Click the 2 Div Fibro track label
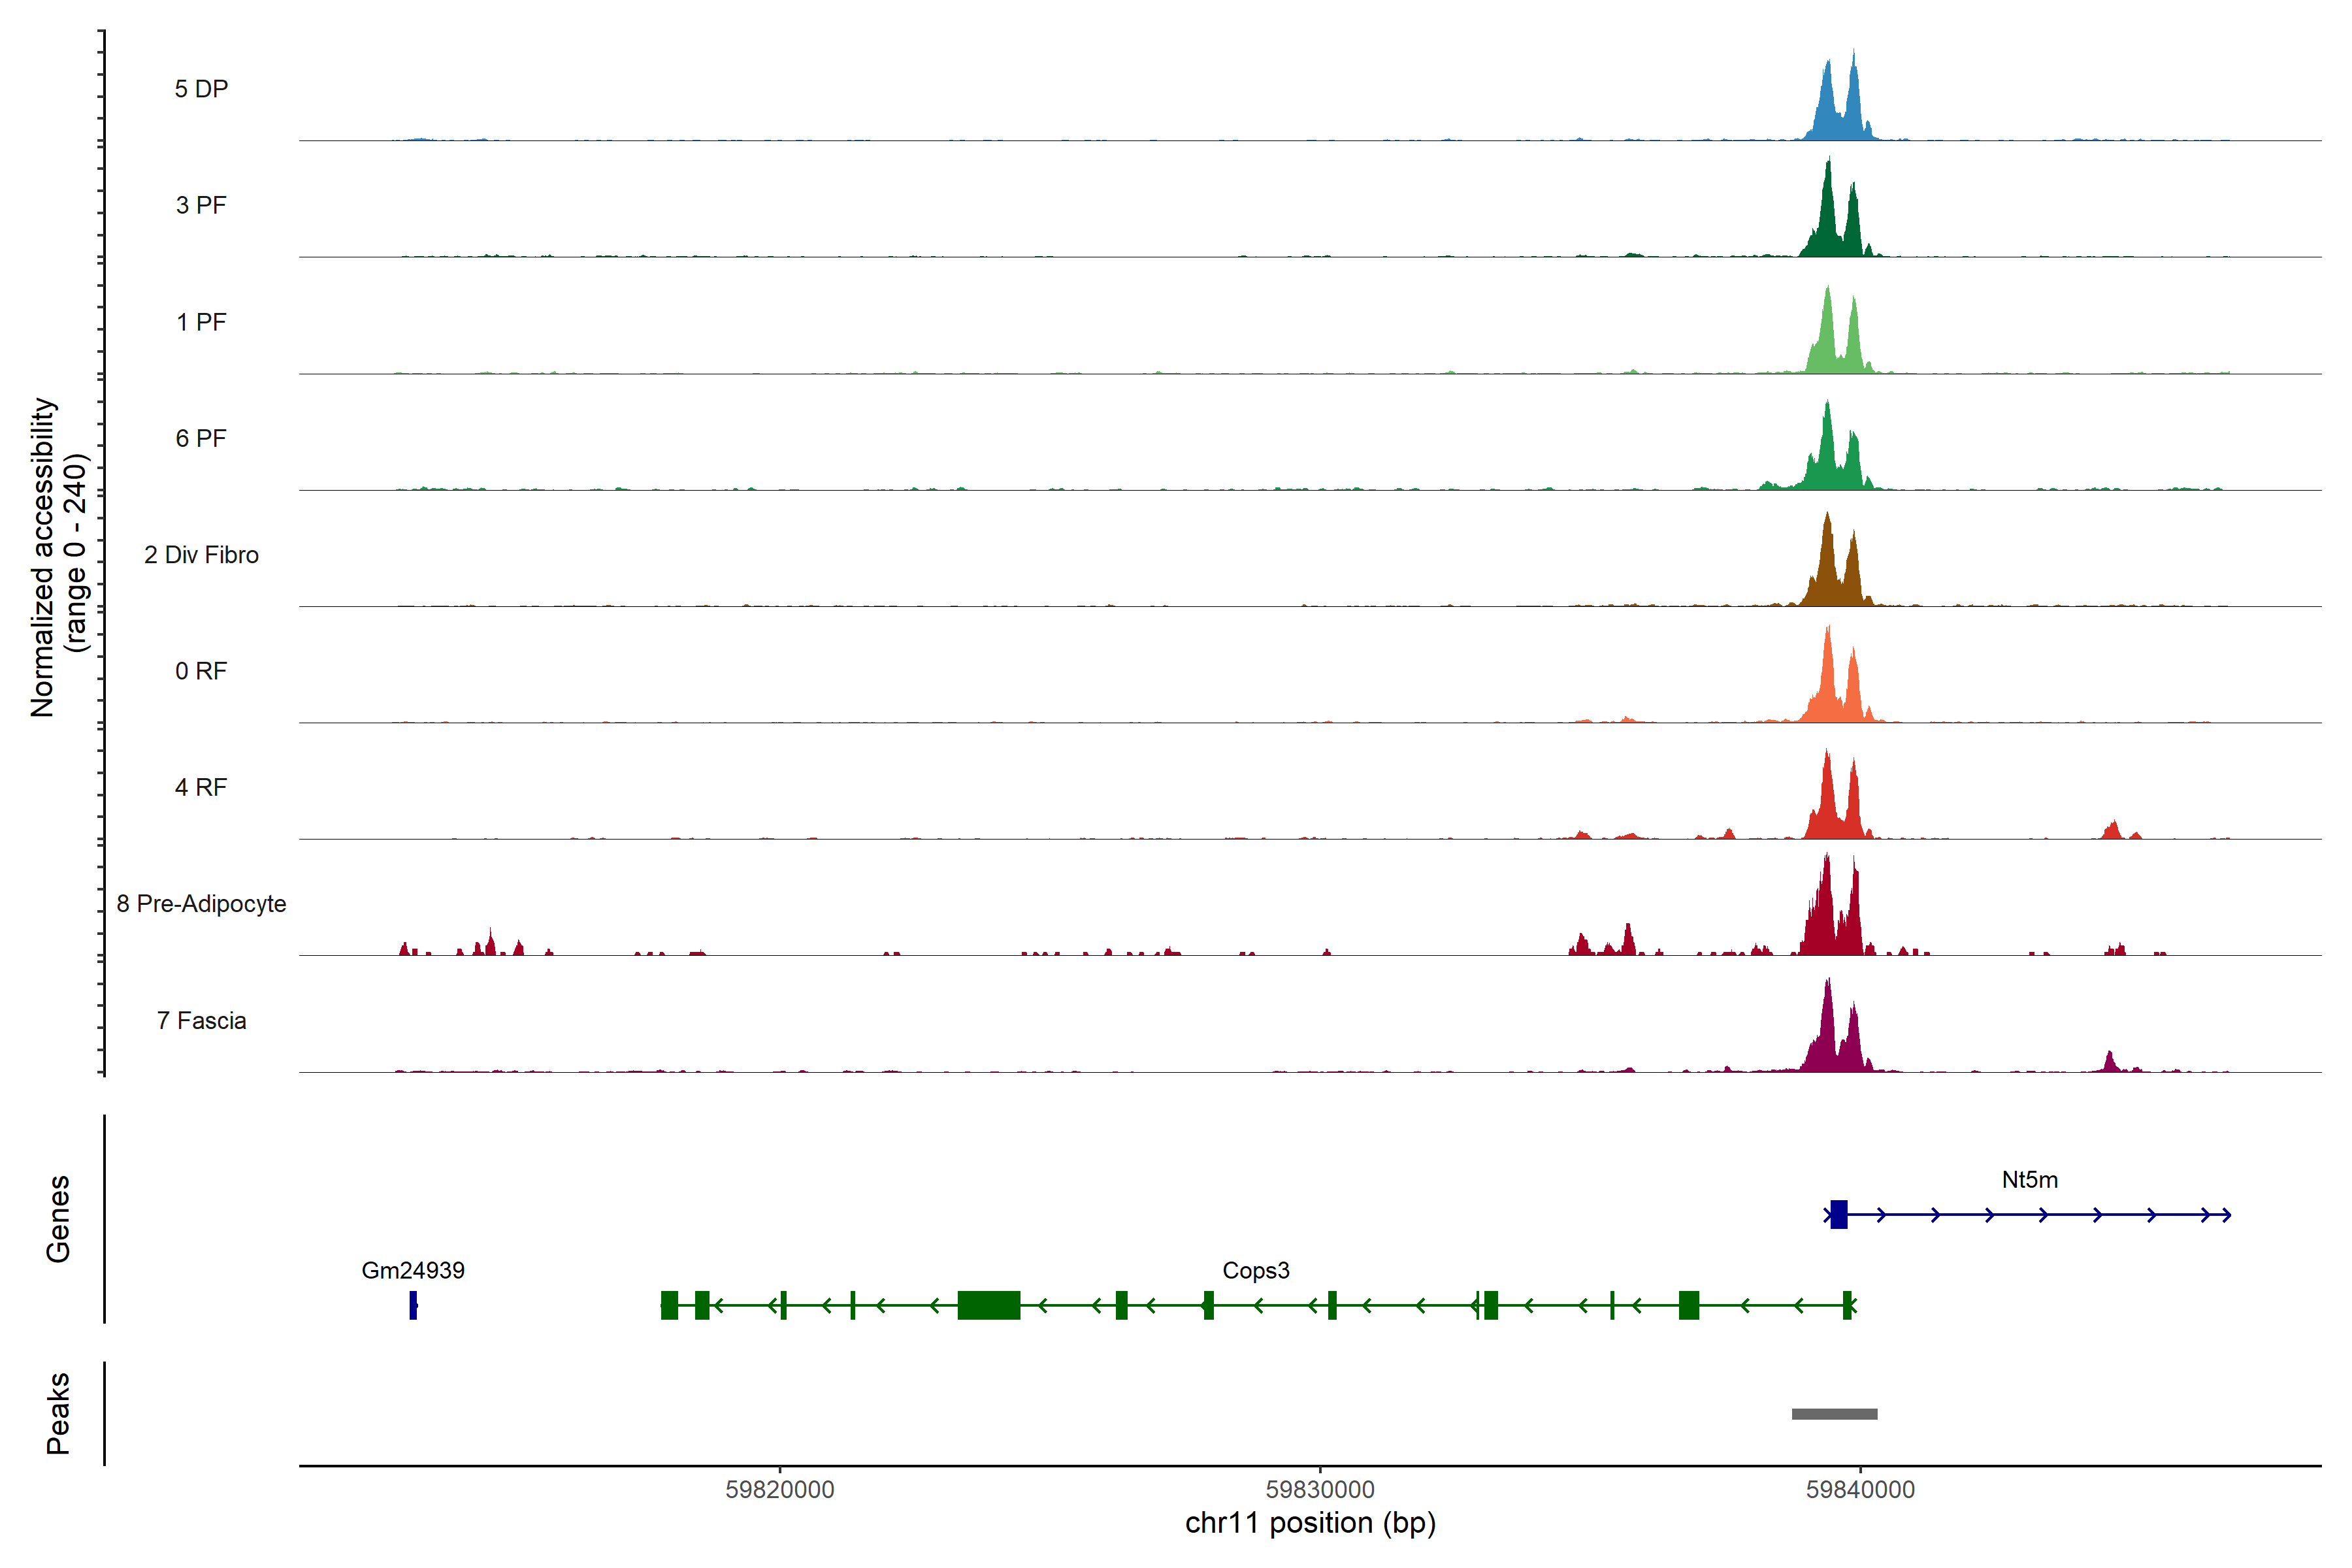Viewport: 2352px width, 1568px height. (201, 555)
